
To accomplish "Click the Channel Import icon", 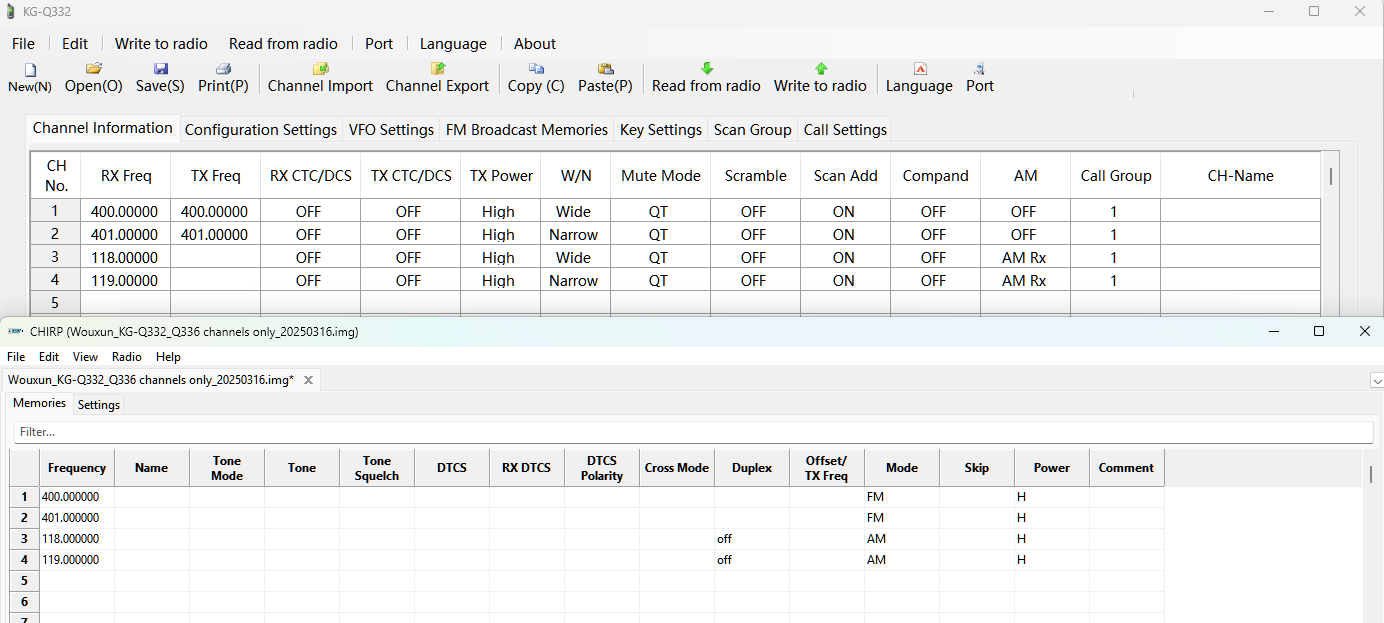I will [x=320, y=69].
